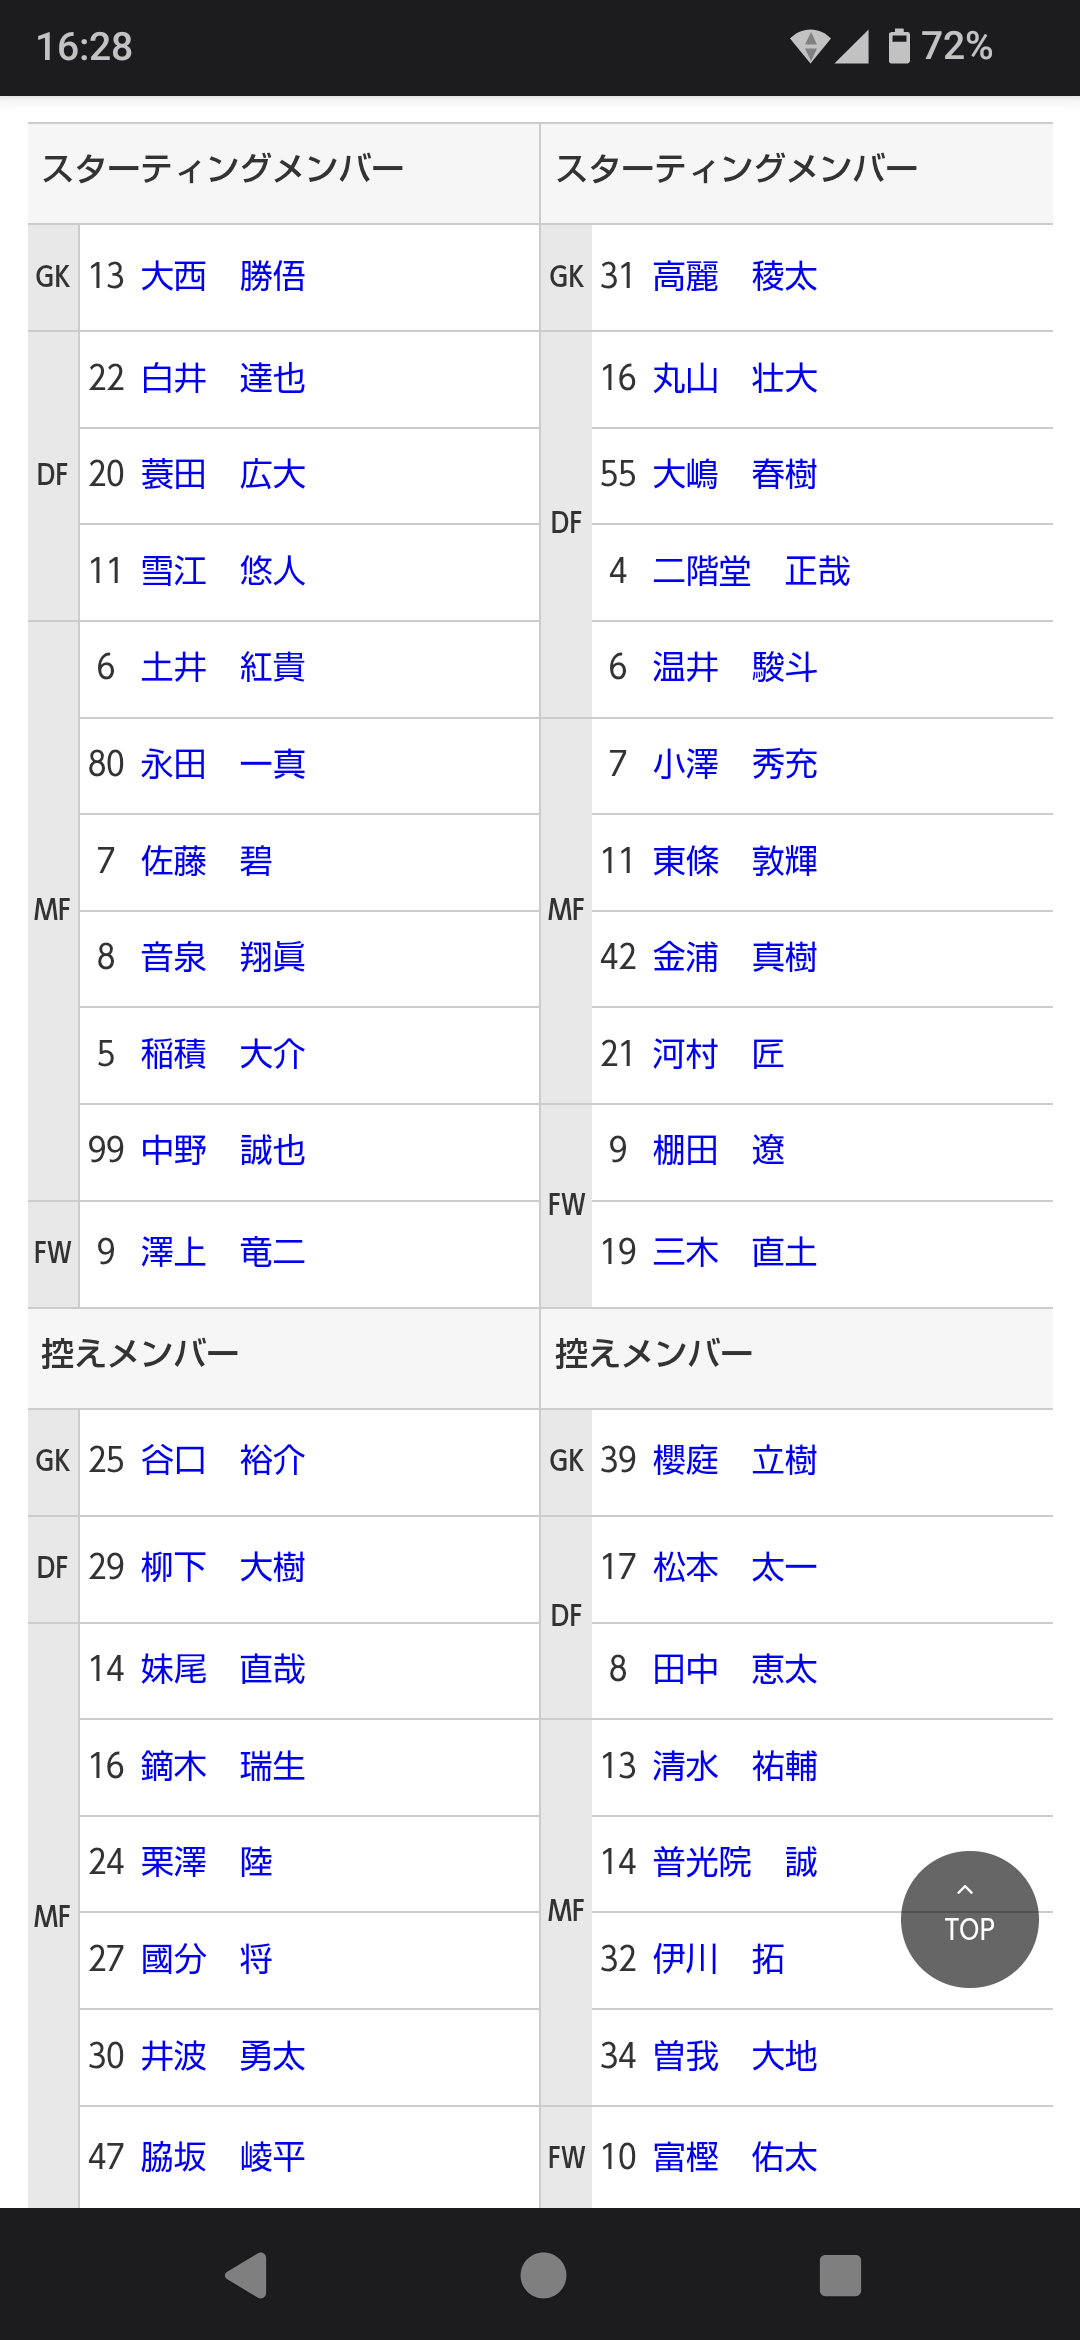This screenshot has height=2340, width=1080.
Task: Open player link 棚田 遼
Action: (x=718, y=1150)
